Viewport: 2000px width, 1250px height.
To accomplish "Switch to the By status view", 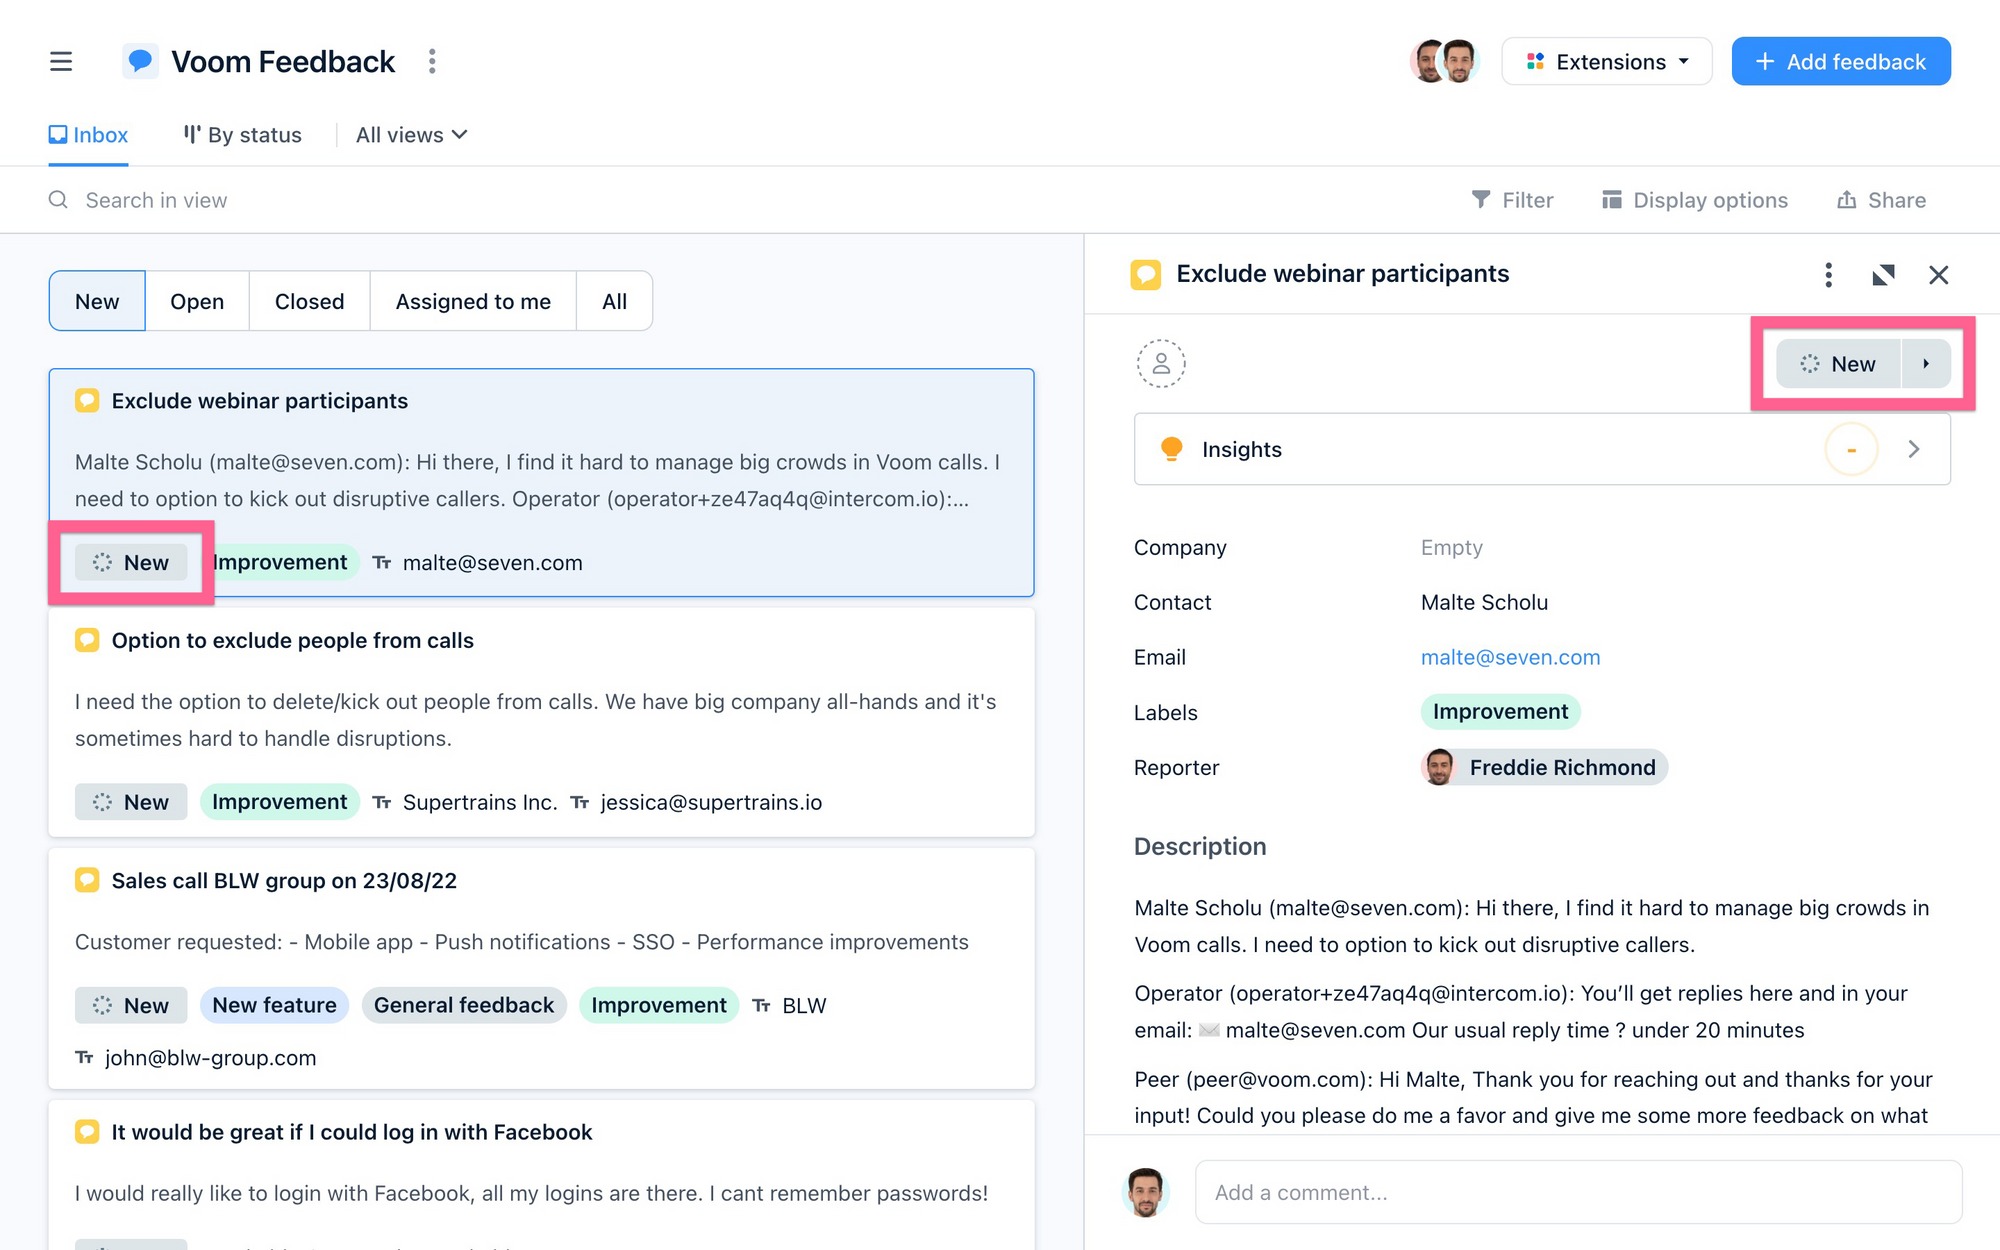I will click(242, 135).
